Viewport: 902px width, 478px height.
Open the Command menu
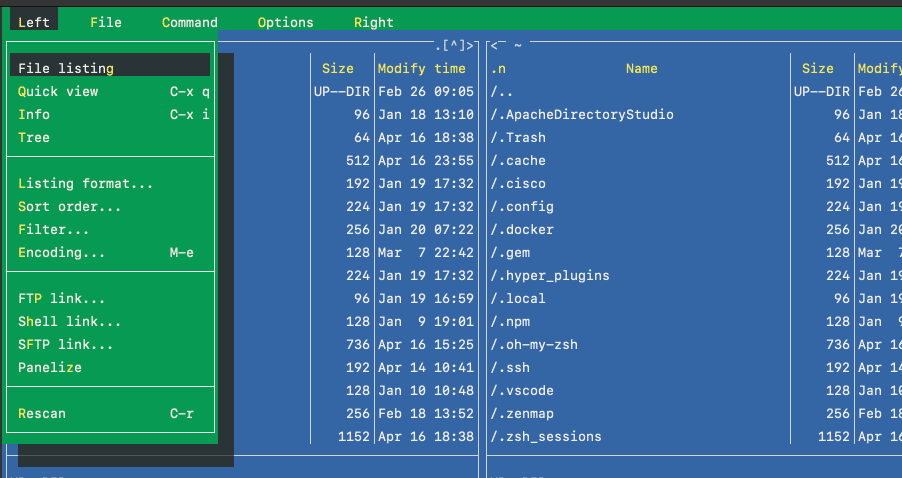pyautogui.click(x=189, y=22)
